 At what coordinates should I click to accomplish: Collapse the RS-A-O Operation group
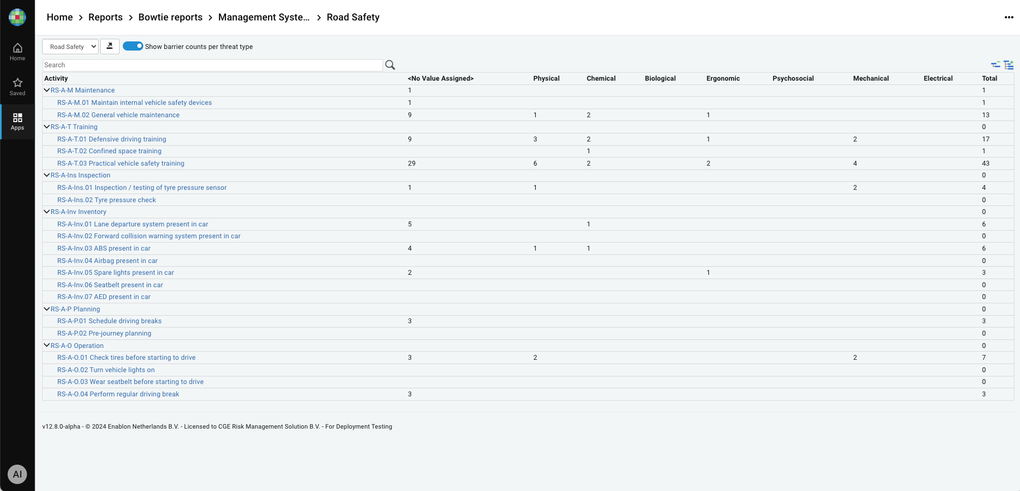(47, 346)
